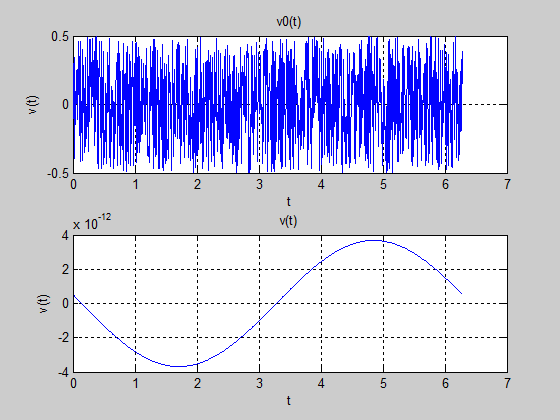Click the "5" x-tick label under bottom plot
The width and height of the screenshot is (560, 420).
(x=383, y=384)
